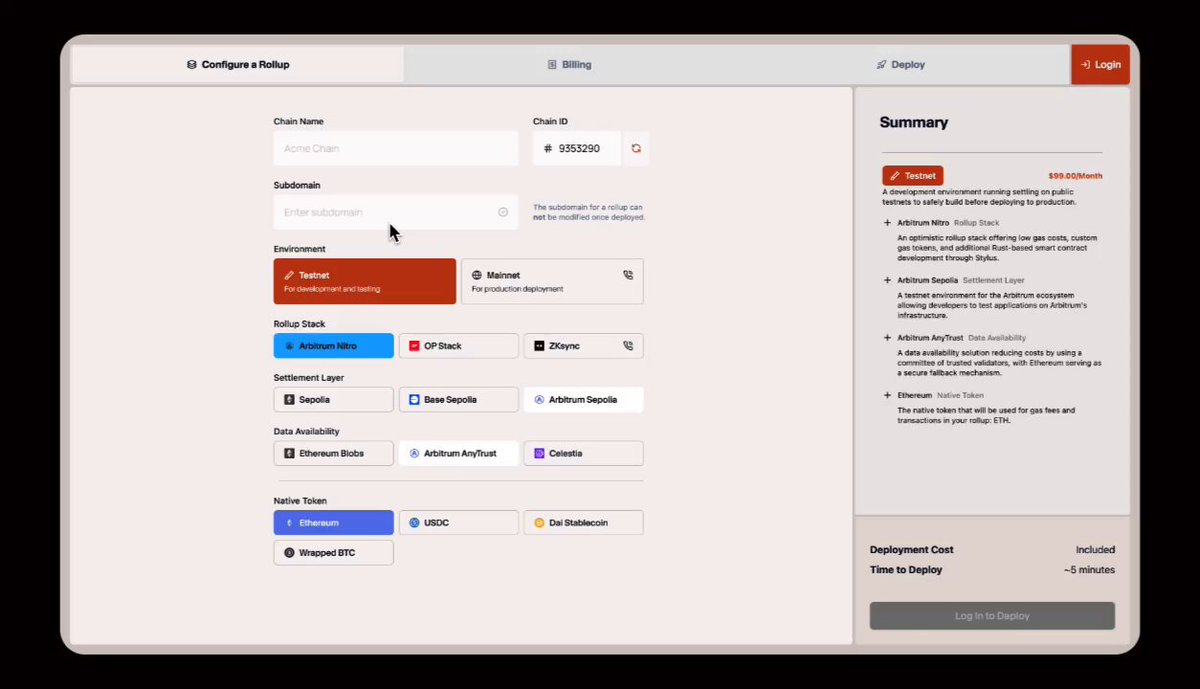
Task: Open the Configure a Rollup tab
Action: coord(238,64)
